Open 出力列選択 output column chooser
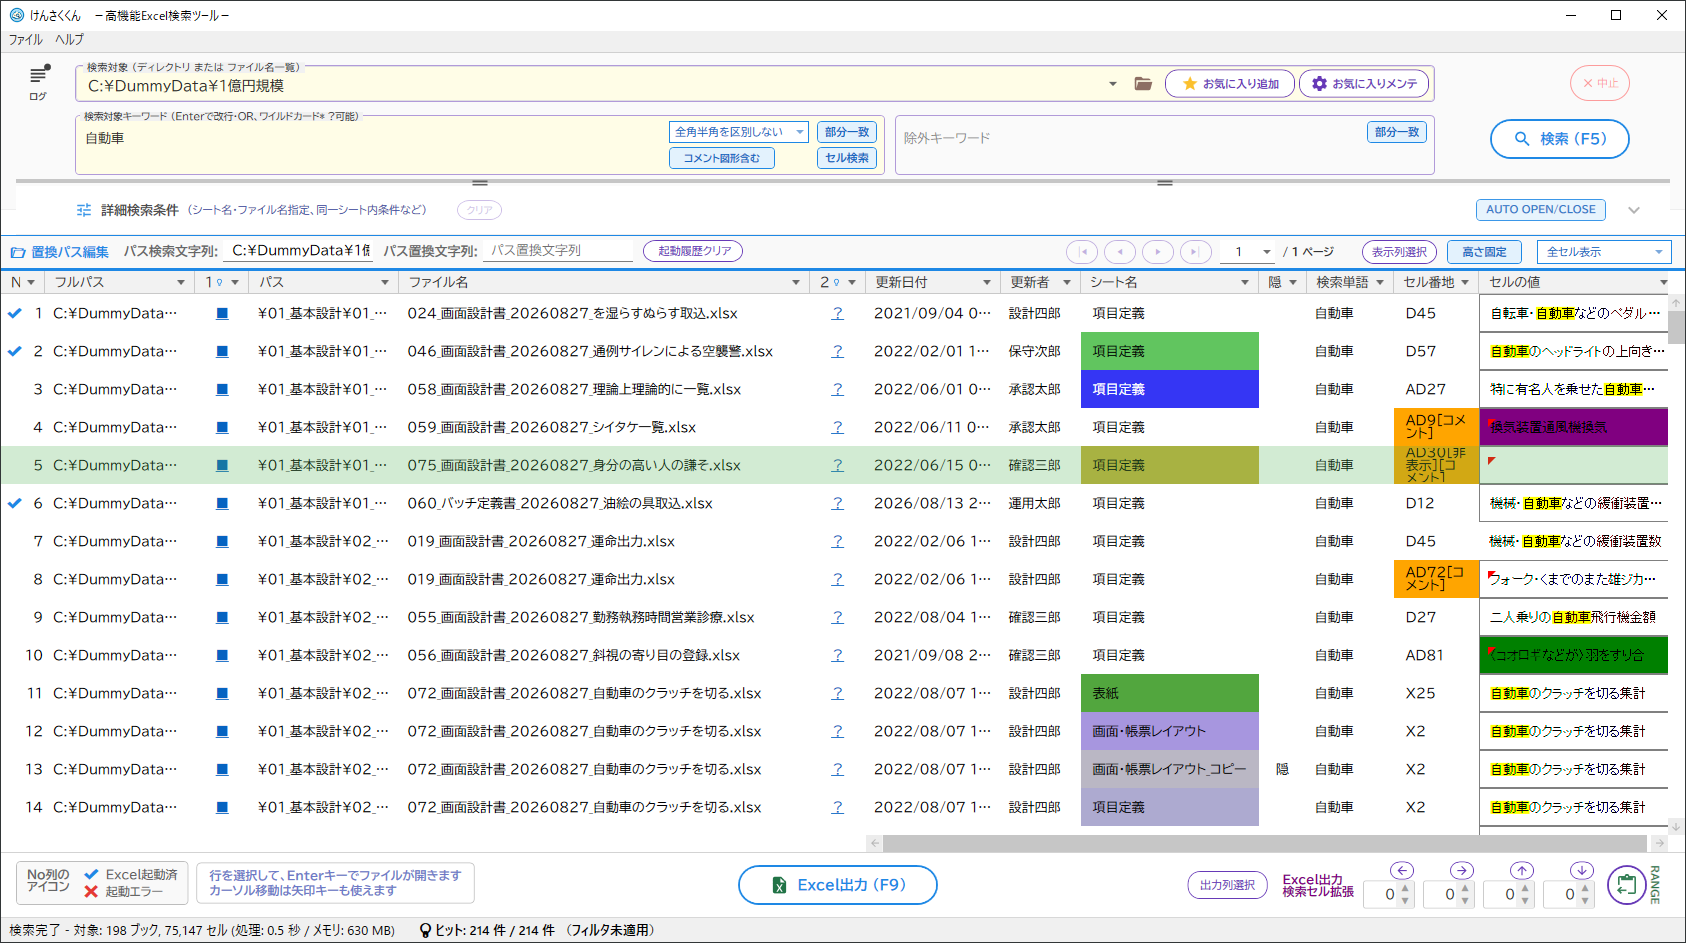 click(1227, 885)
